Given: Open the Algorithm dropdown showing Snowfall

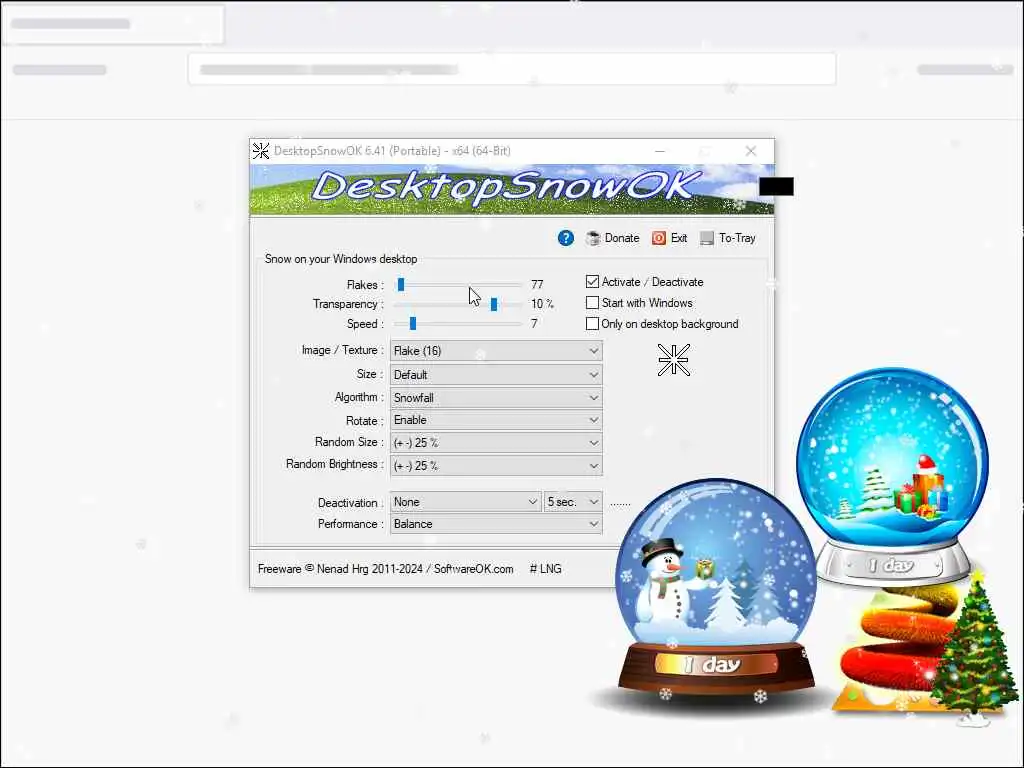Looking at the screenshot, I should point(496,398).
